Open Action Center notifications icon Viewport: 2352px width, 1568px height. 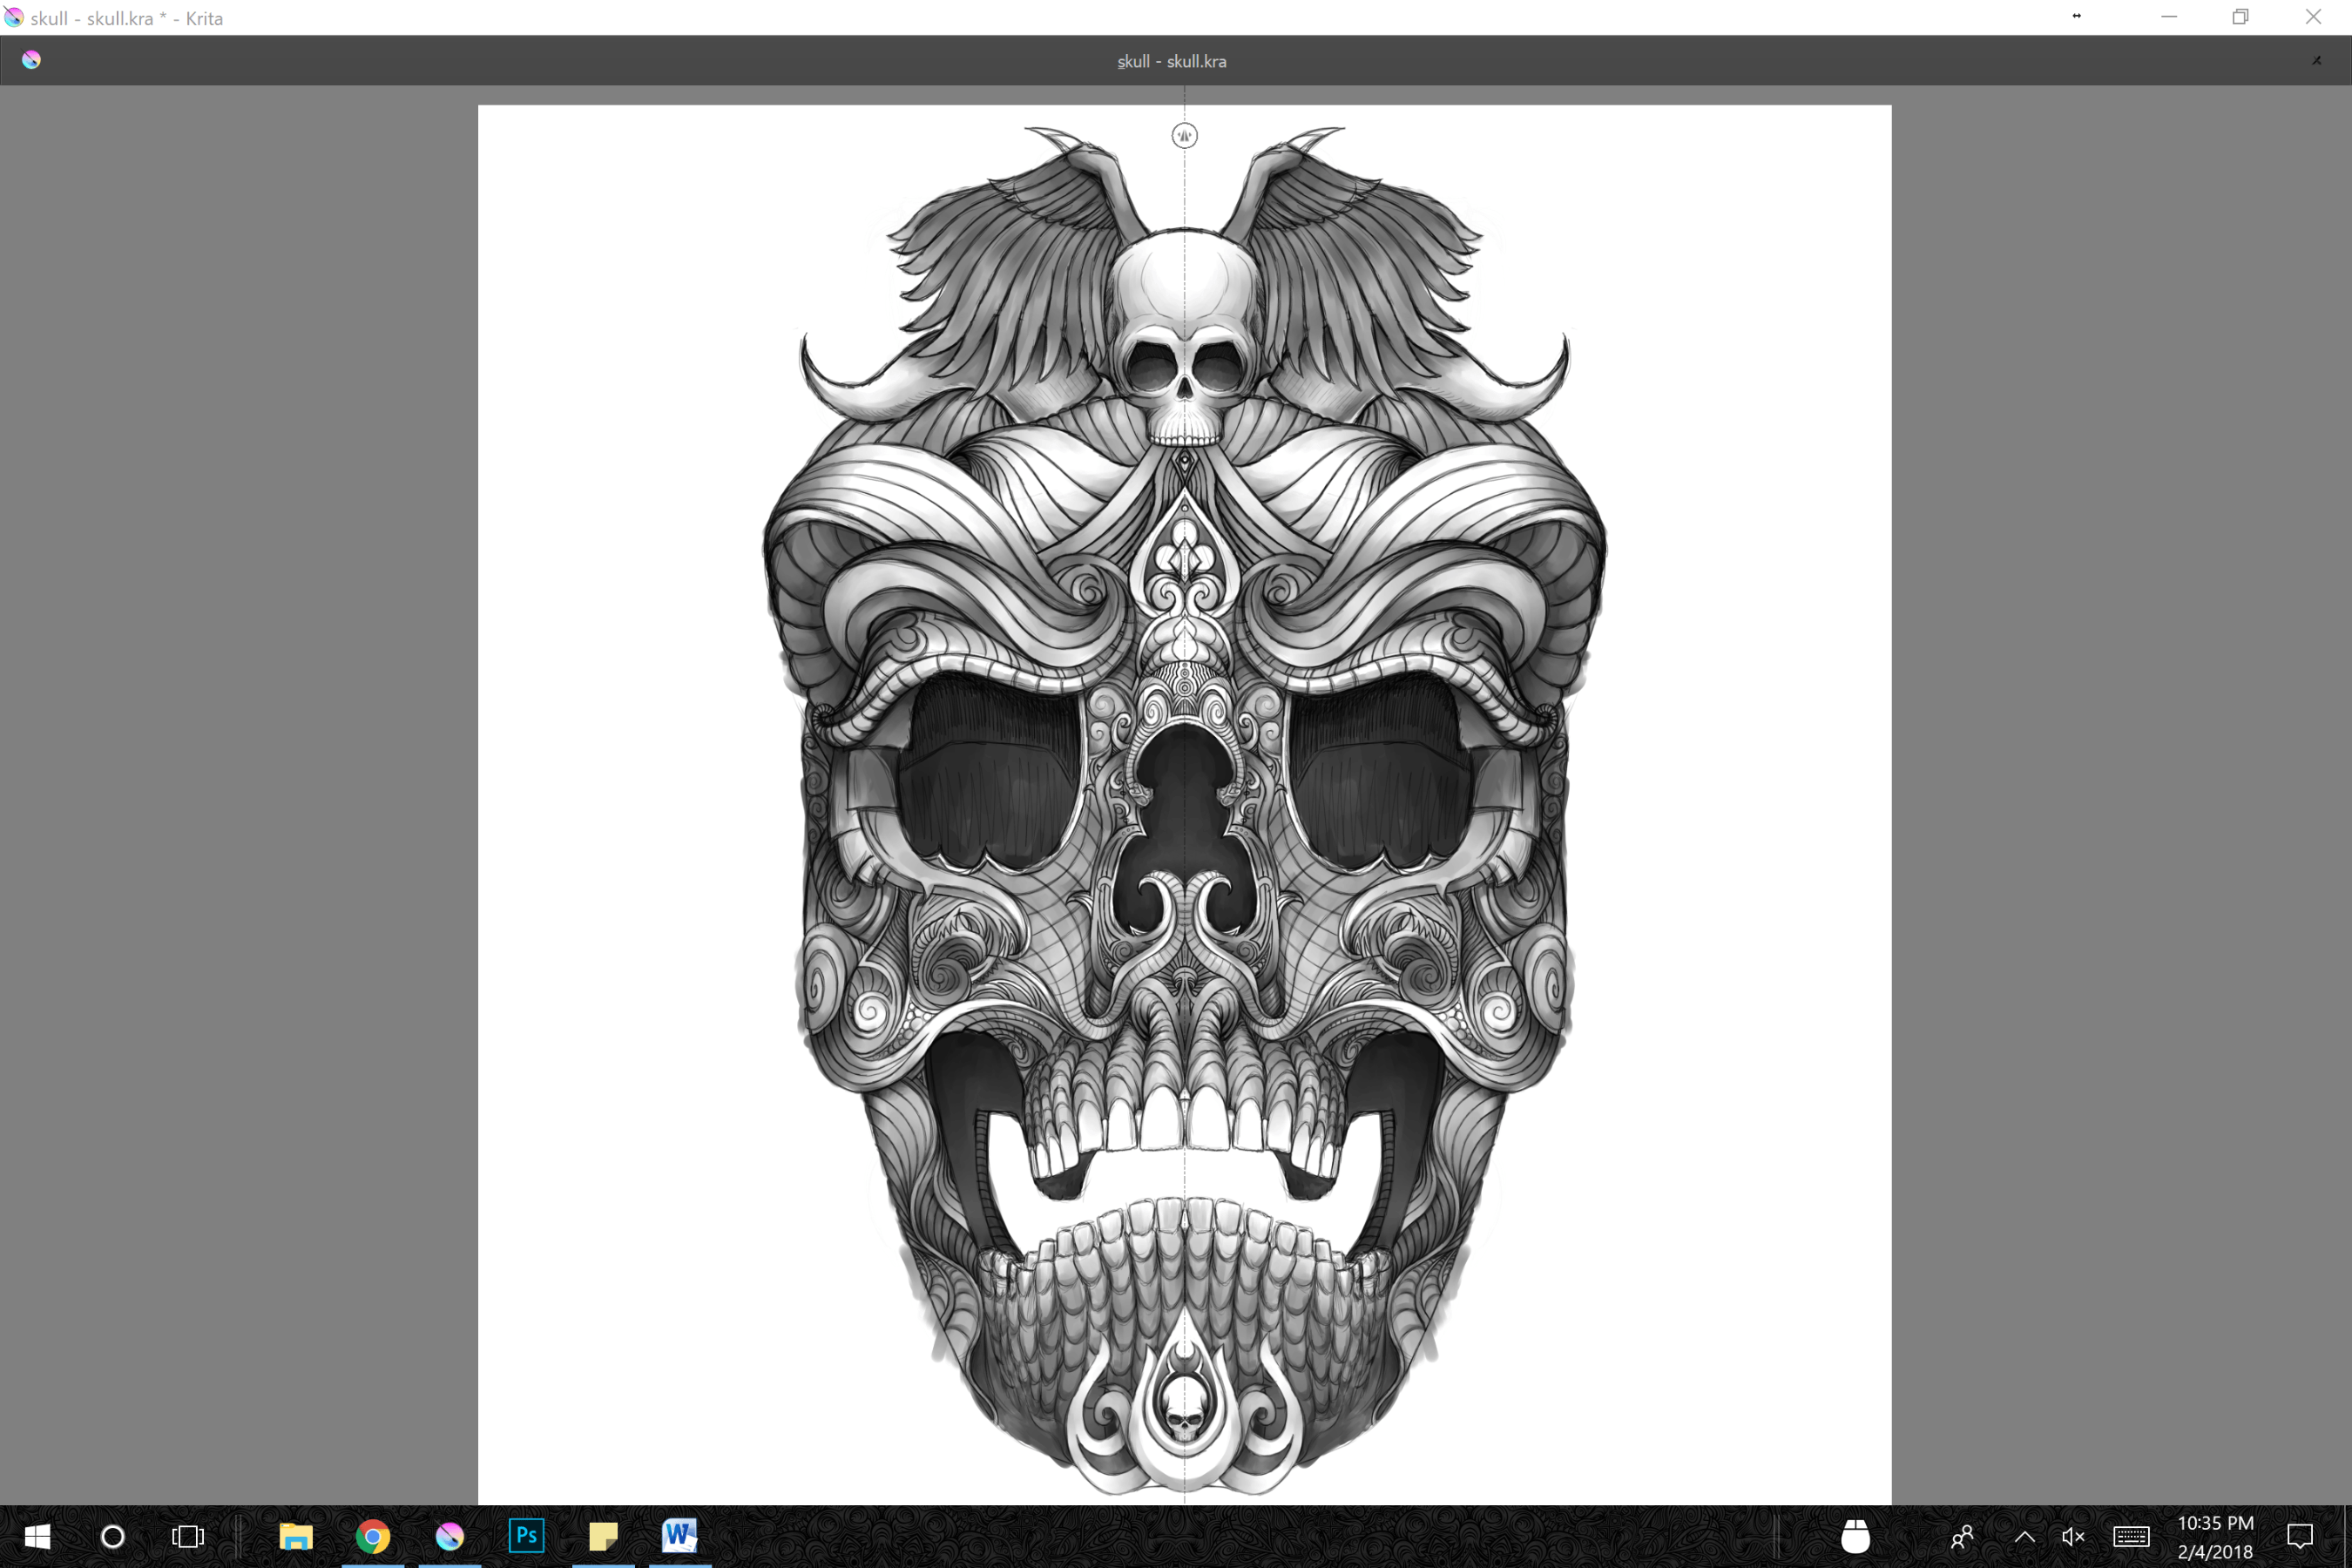[2300, 1536]
